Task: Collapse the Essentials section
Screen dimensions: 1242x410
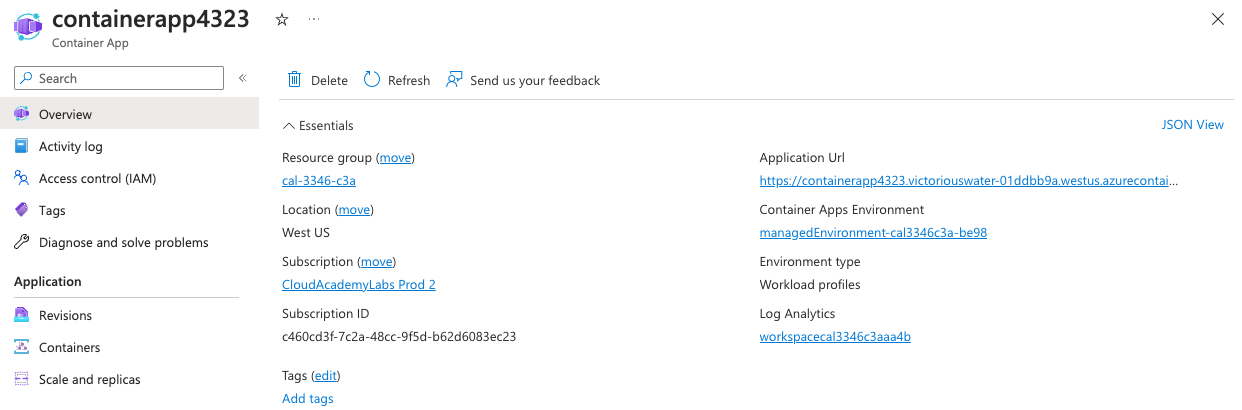Action: 289,126
